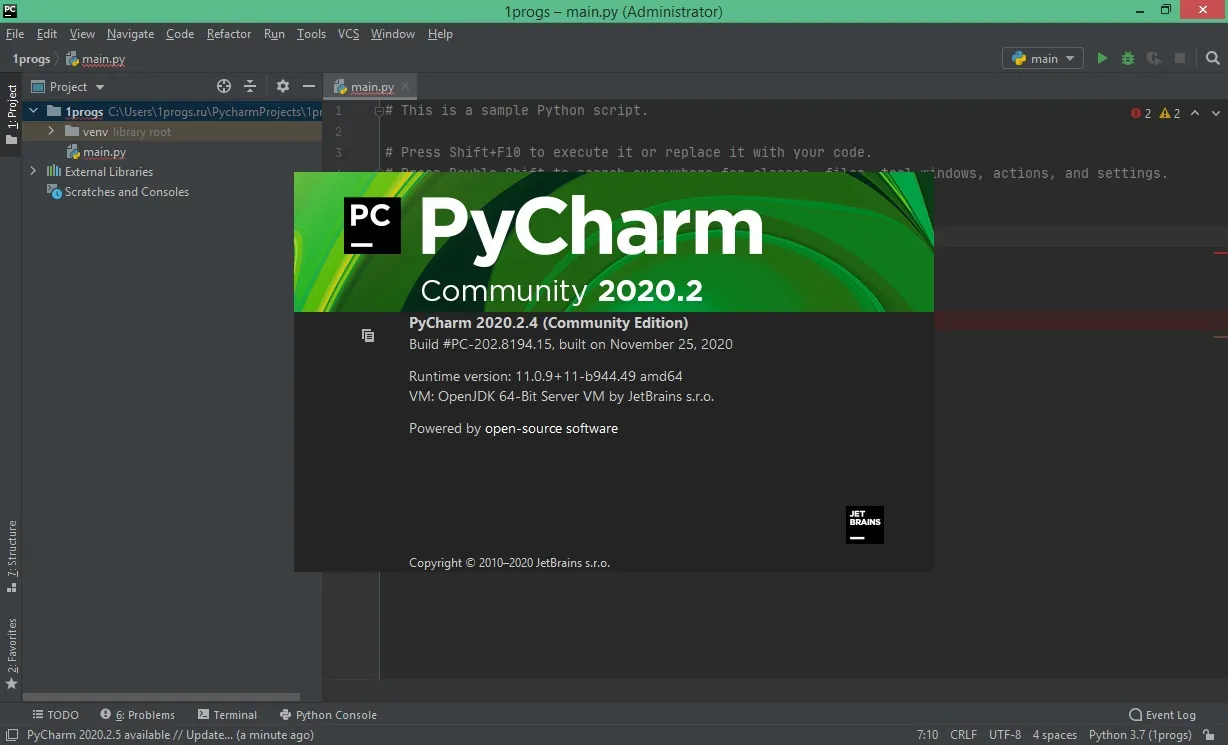The image size is (1228, 745).
Task: Click the locate/select opened file target icon
Action: point(224,87)
